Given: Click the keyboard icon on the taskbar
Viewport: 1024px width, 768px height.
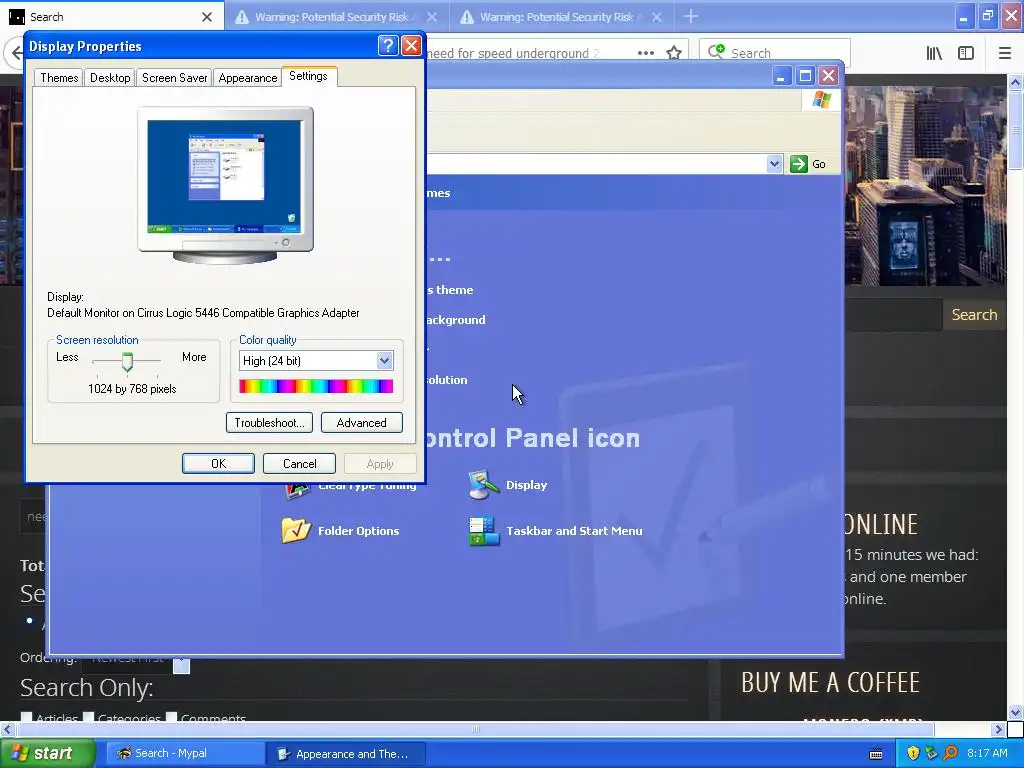Looking at the screenshot, I should (x=876, y=754).
